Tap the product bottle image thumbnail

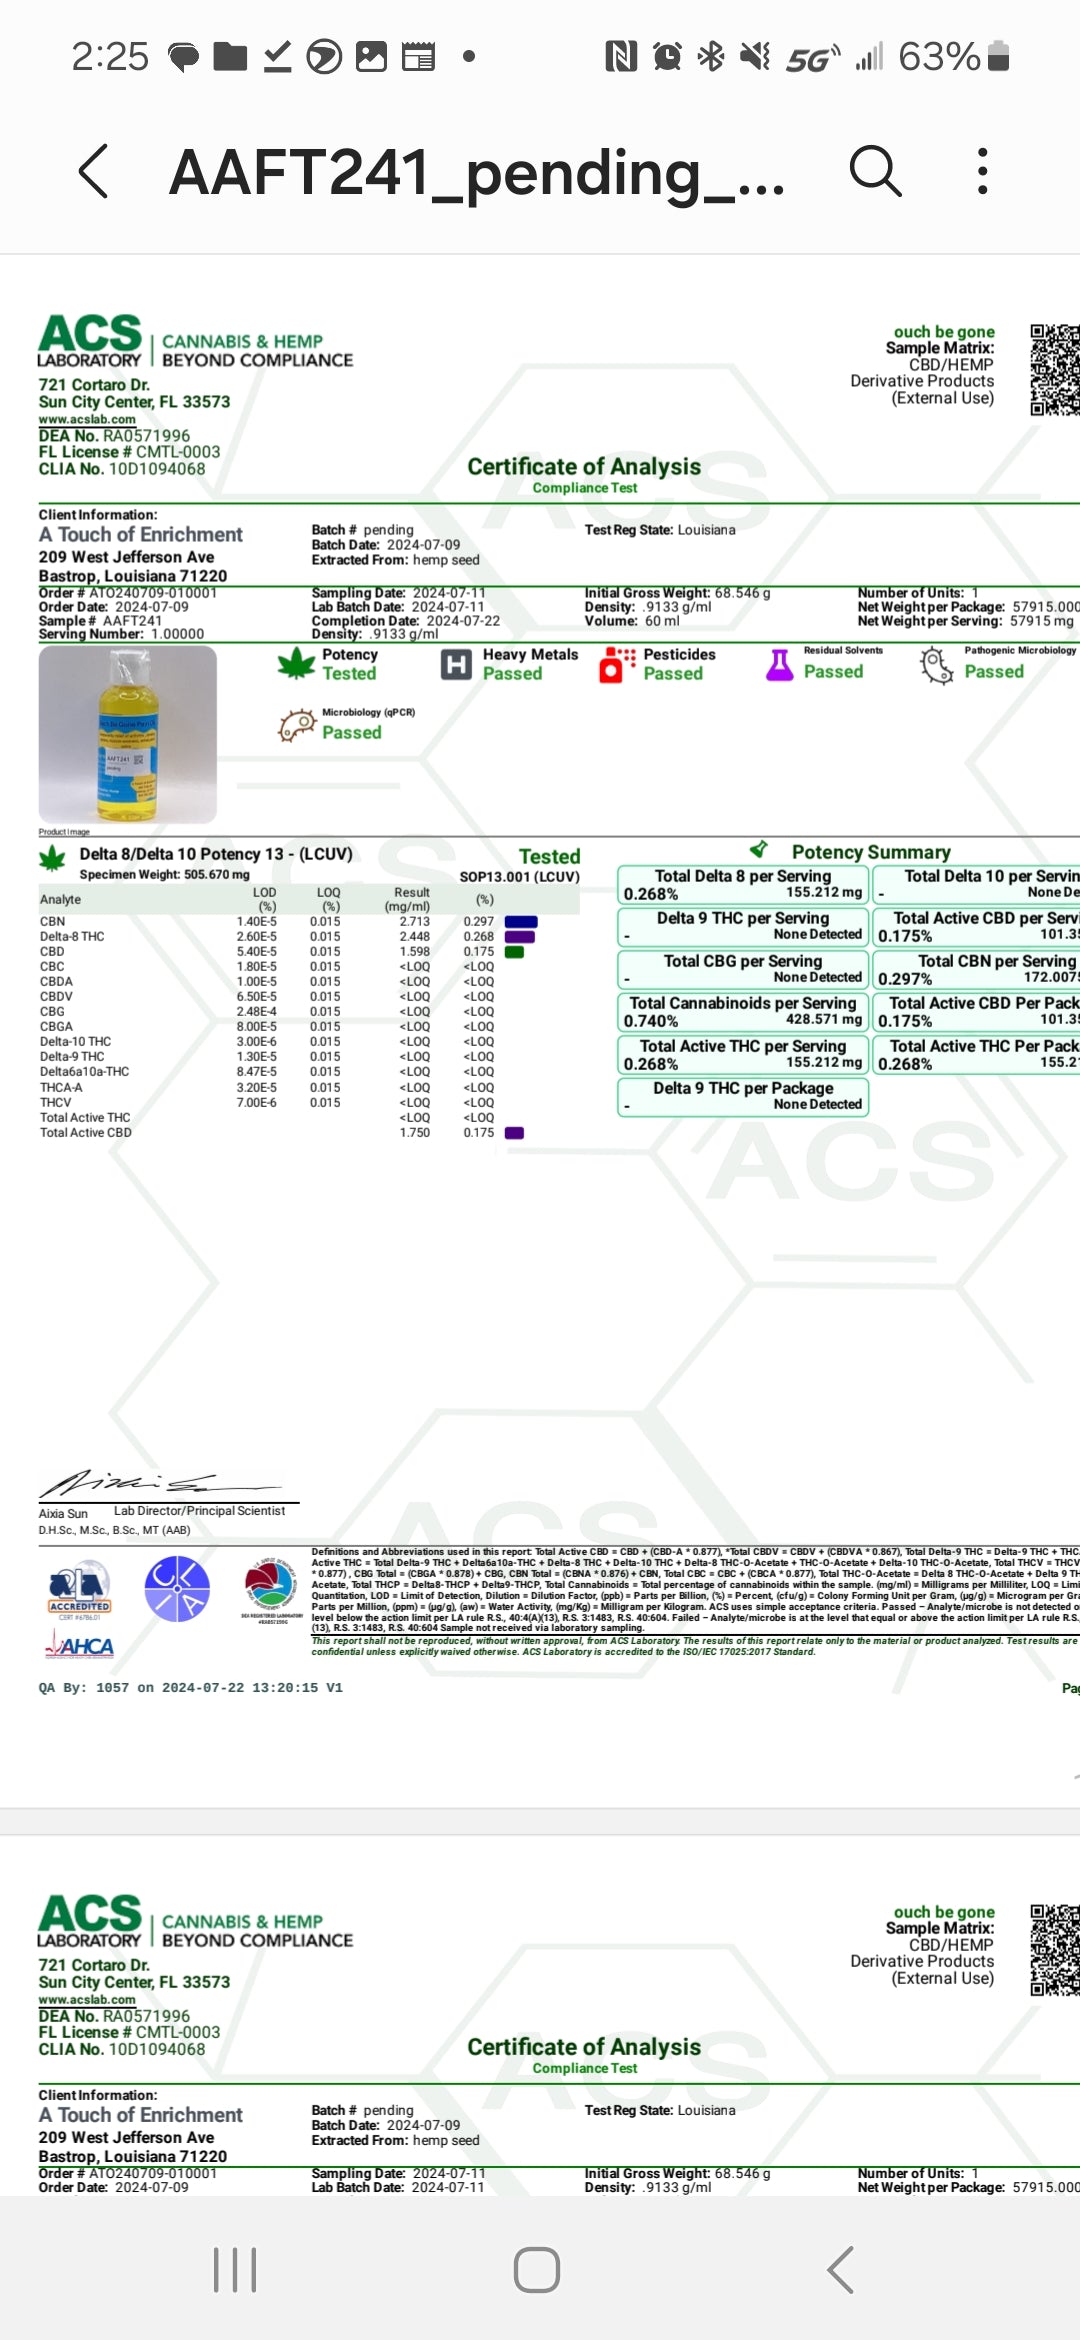pyautogui.click(x=128, y=735)
